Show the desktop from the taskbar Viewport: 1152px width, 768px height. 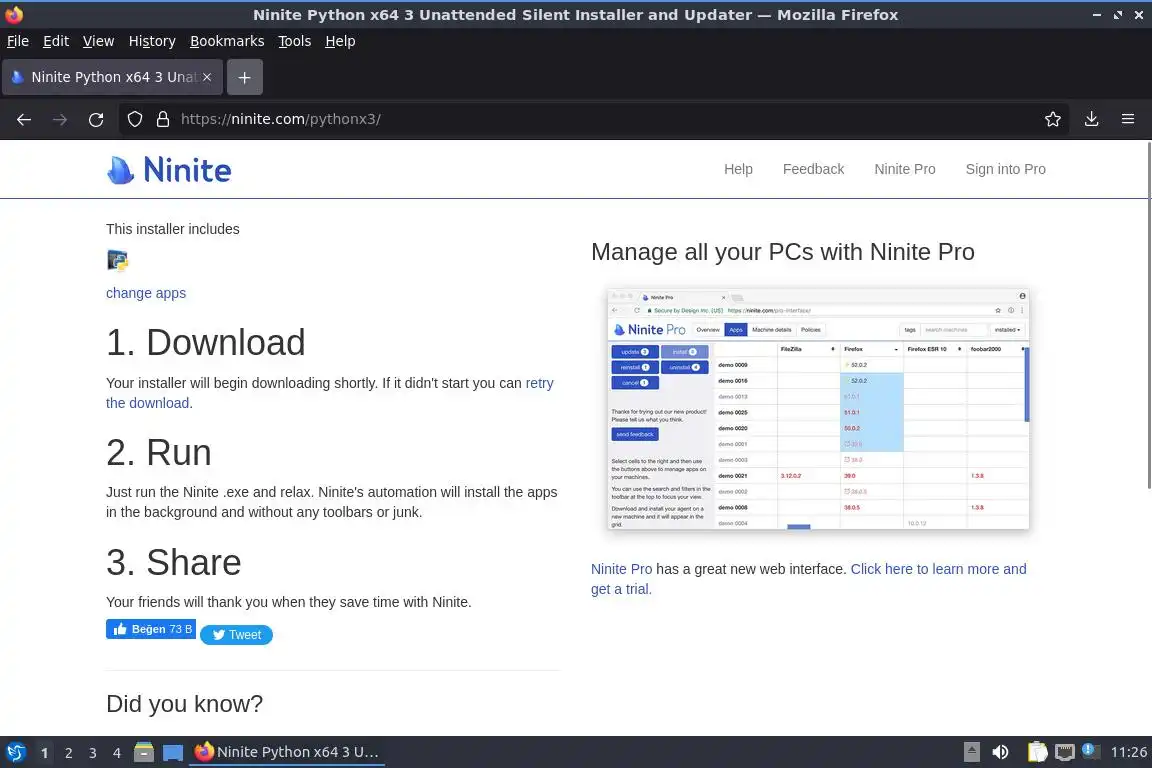173,752
